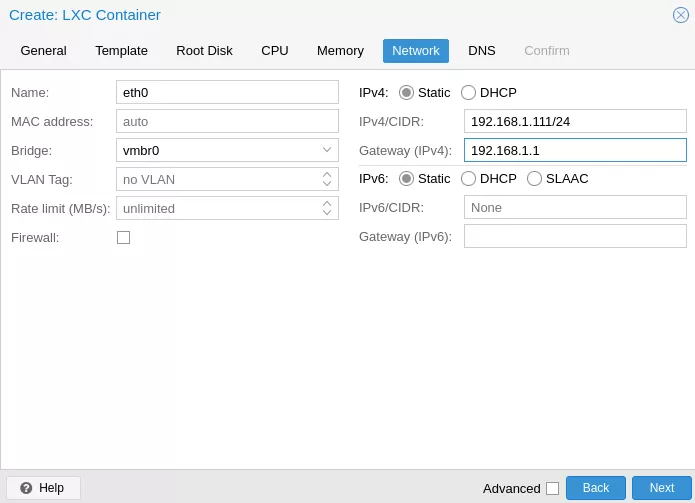Image resolution: width=695 pixels, height=503 pixels.
Task: Click the Next button
Action: pos(662,488)
